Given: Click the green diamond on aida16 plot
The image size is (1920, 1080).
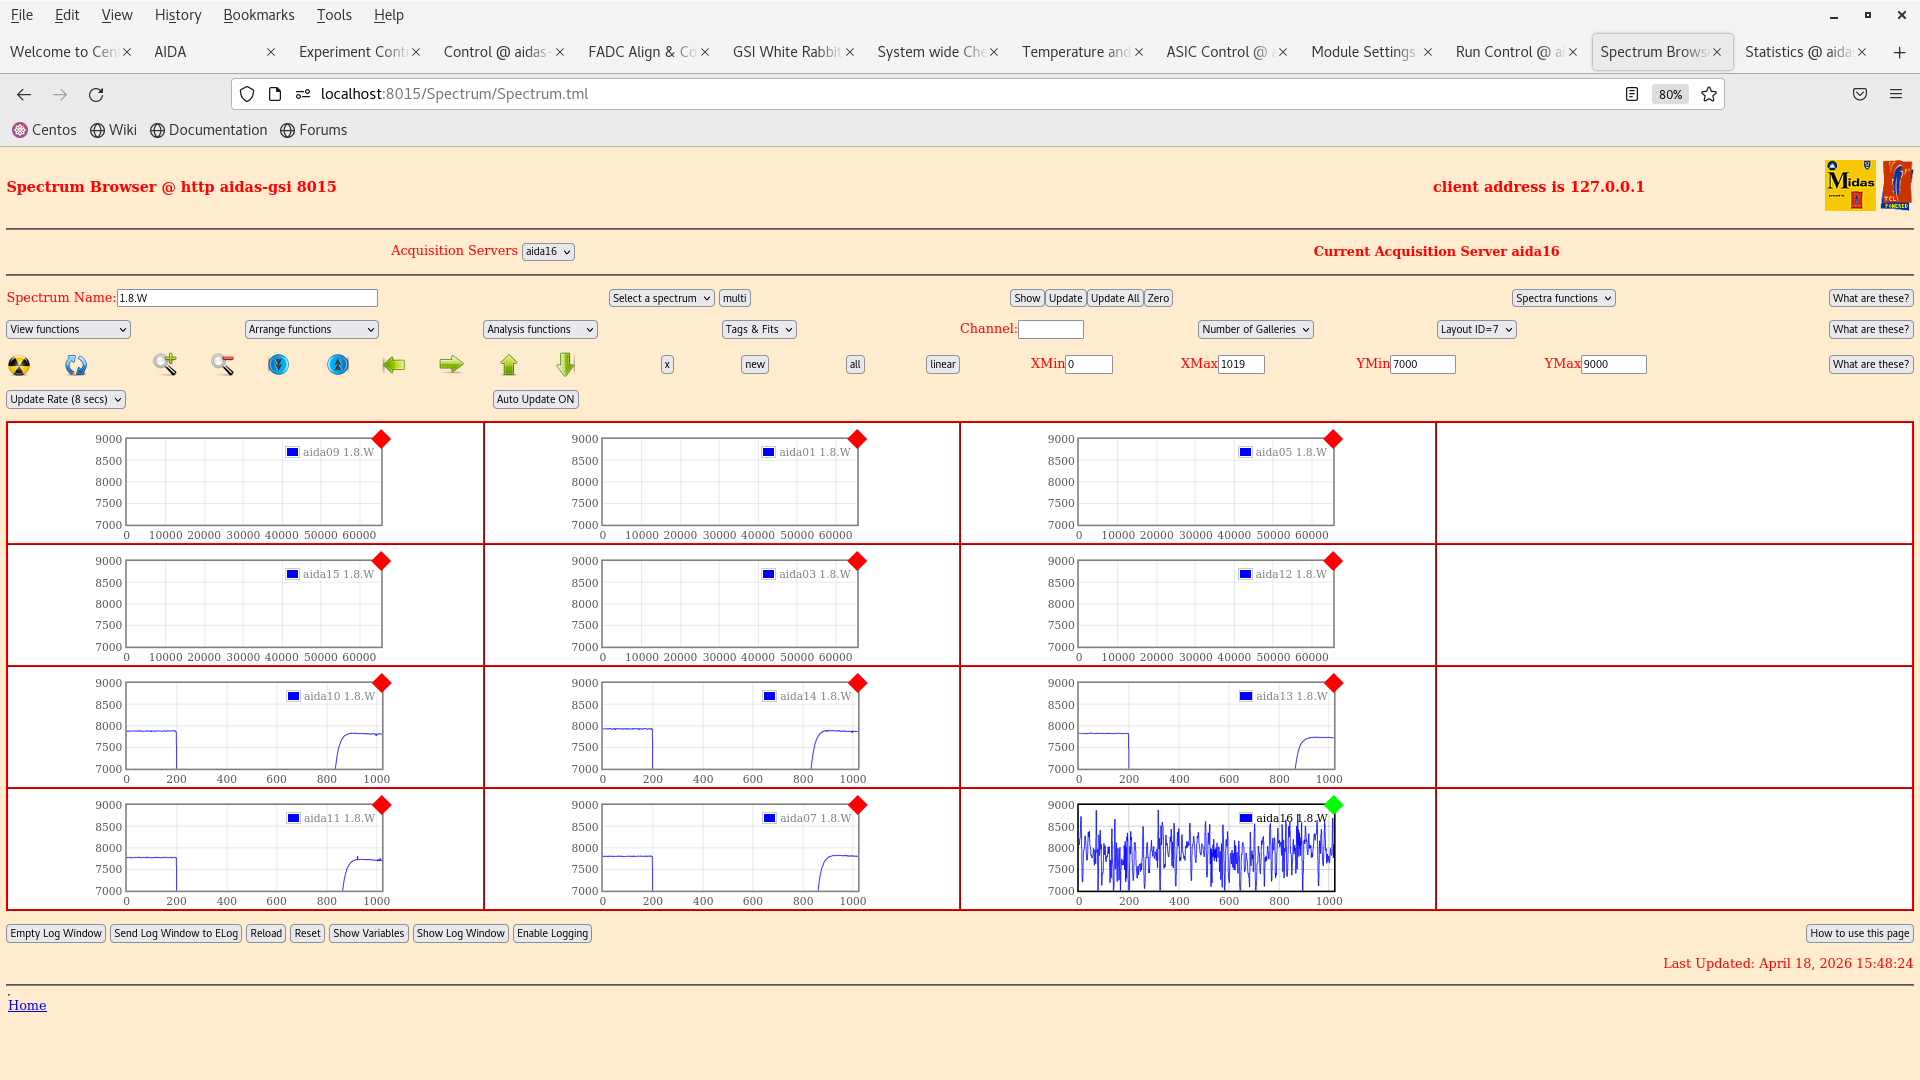Looking at the screenshot, I should 1333,805.
